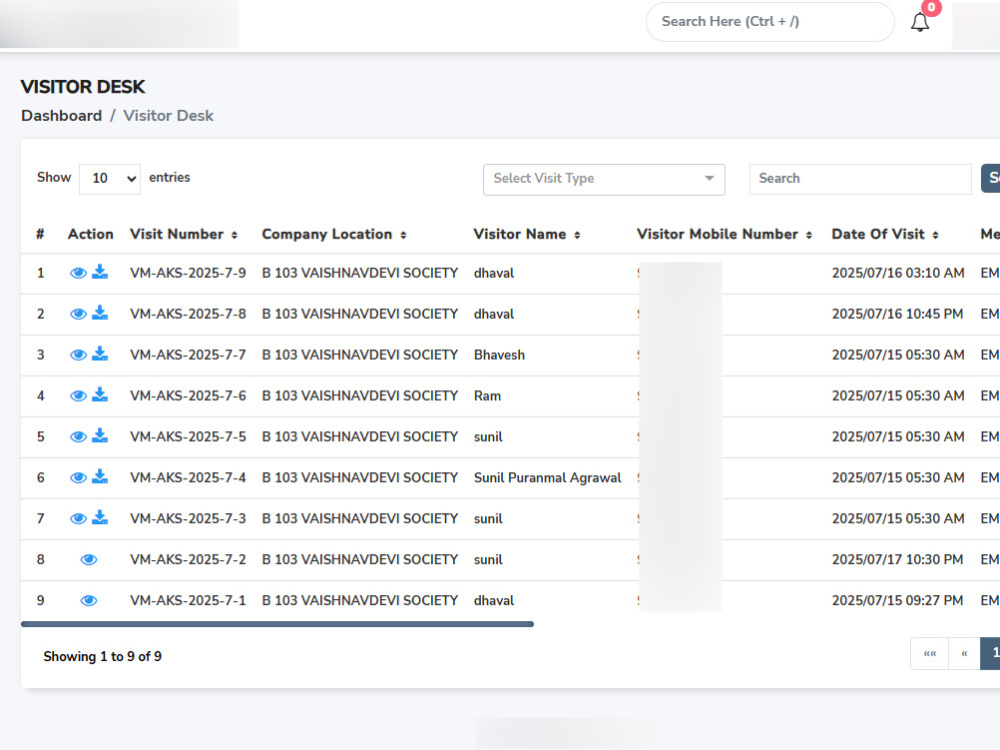Click the table Search input field

(860, 179)
